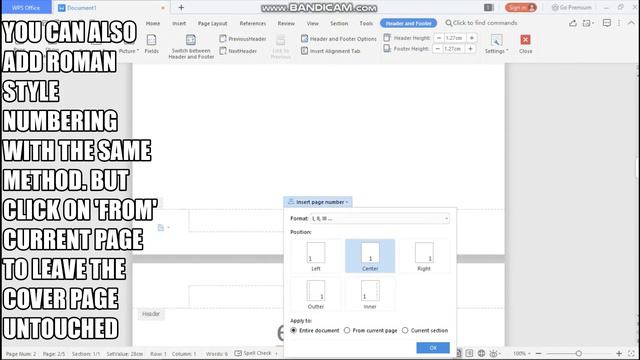Click the Fields icon in ribbon
This screenshot has height=360, width=640.
[151, 44]
